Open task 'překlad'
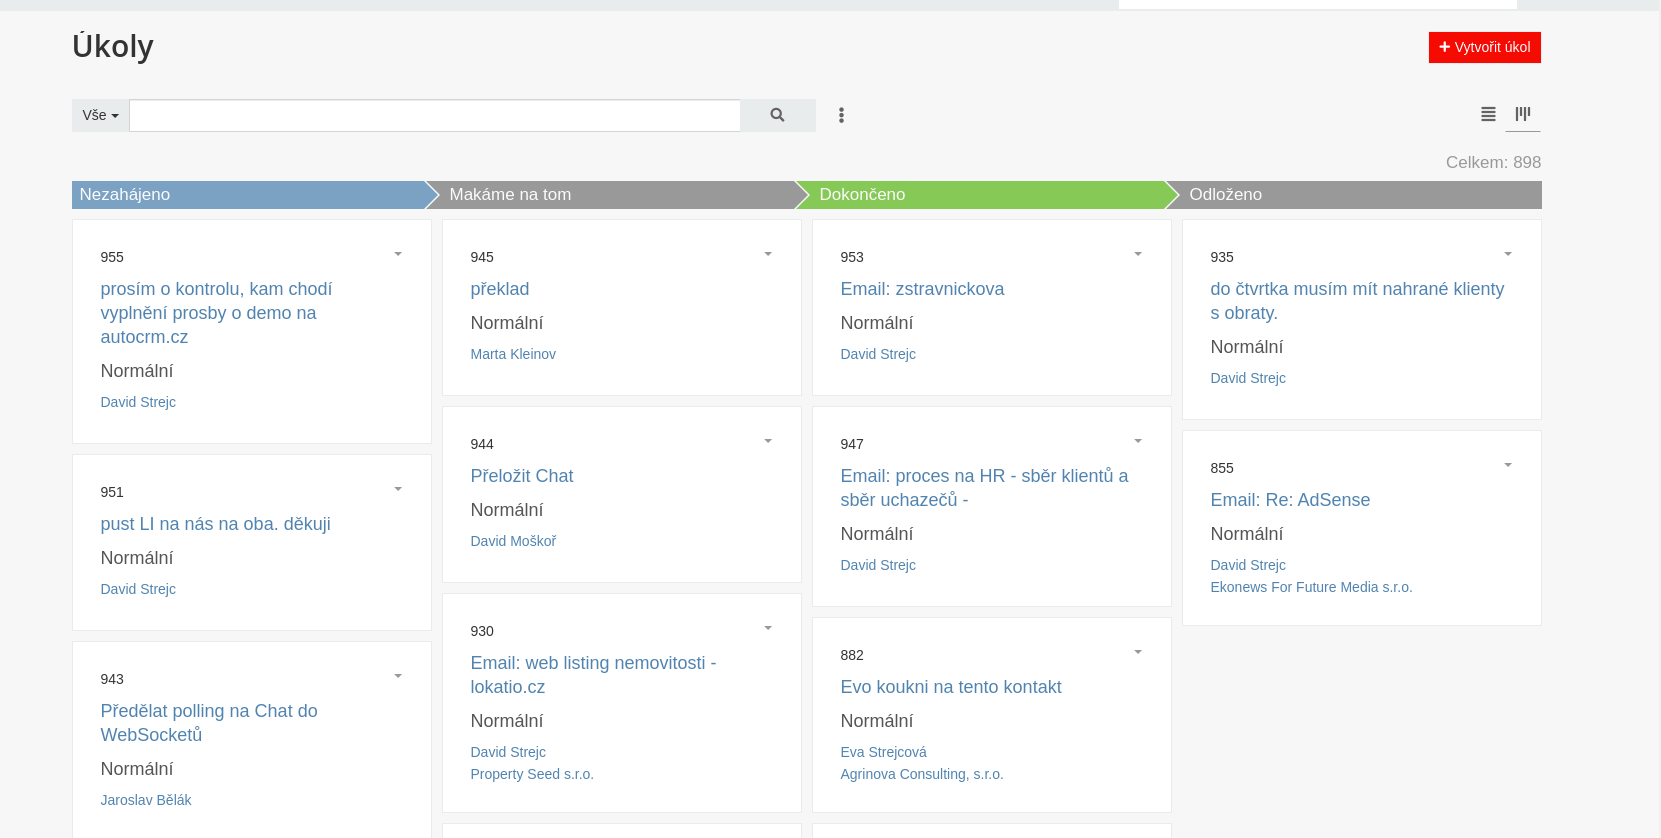 500,289
